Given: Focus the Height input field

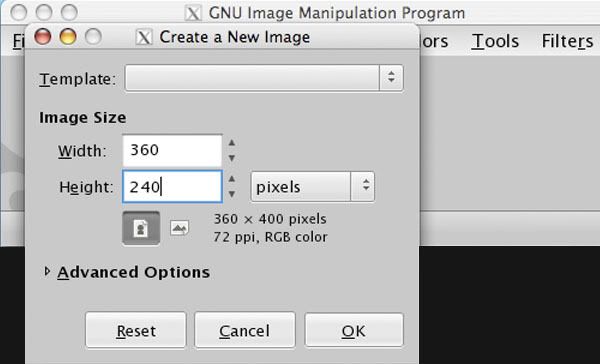Looking at the screenshot, I should (x=172, y=187).
